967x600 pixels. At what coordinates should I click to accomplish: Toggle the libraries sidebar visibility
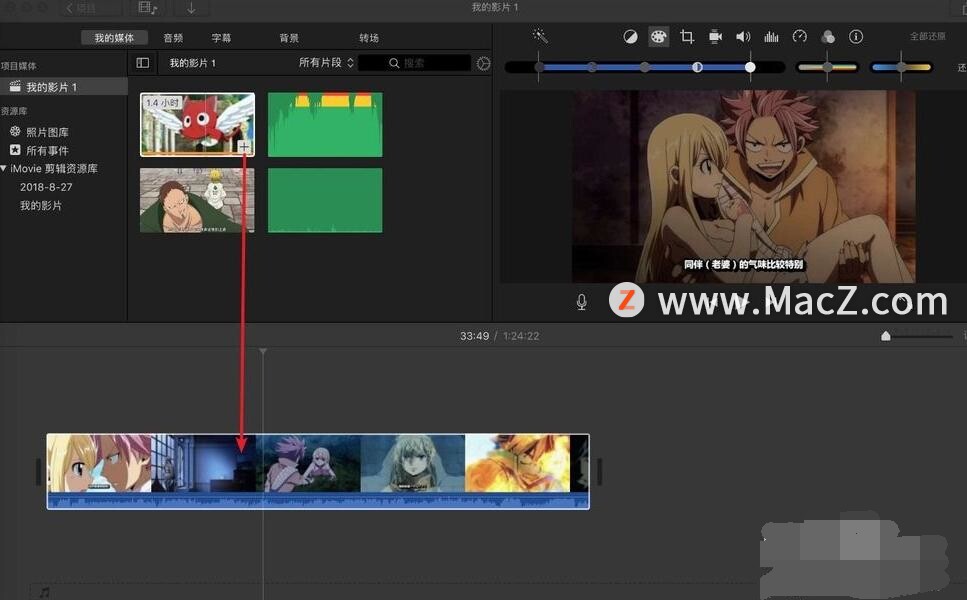pyautogui.click(x=142, y=63)
